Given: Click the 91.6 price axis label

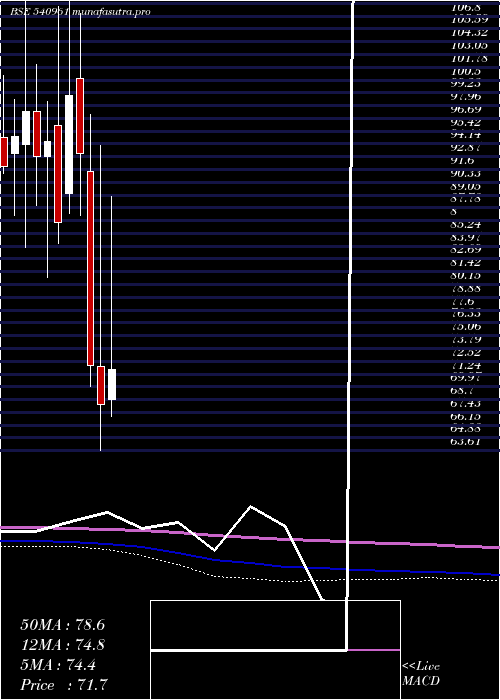Looking at the screenshot, I should (x=463, y=161).
